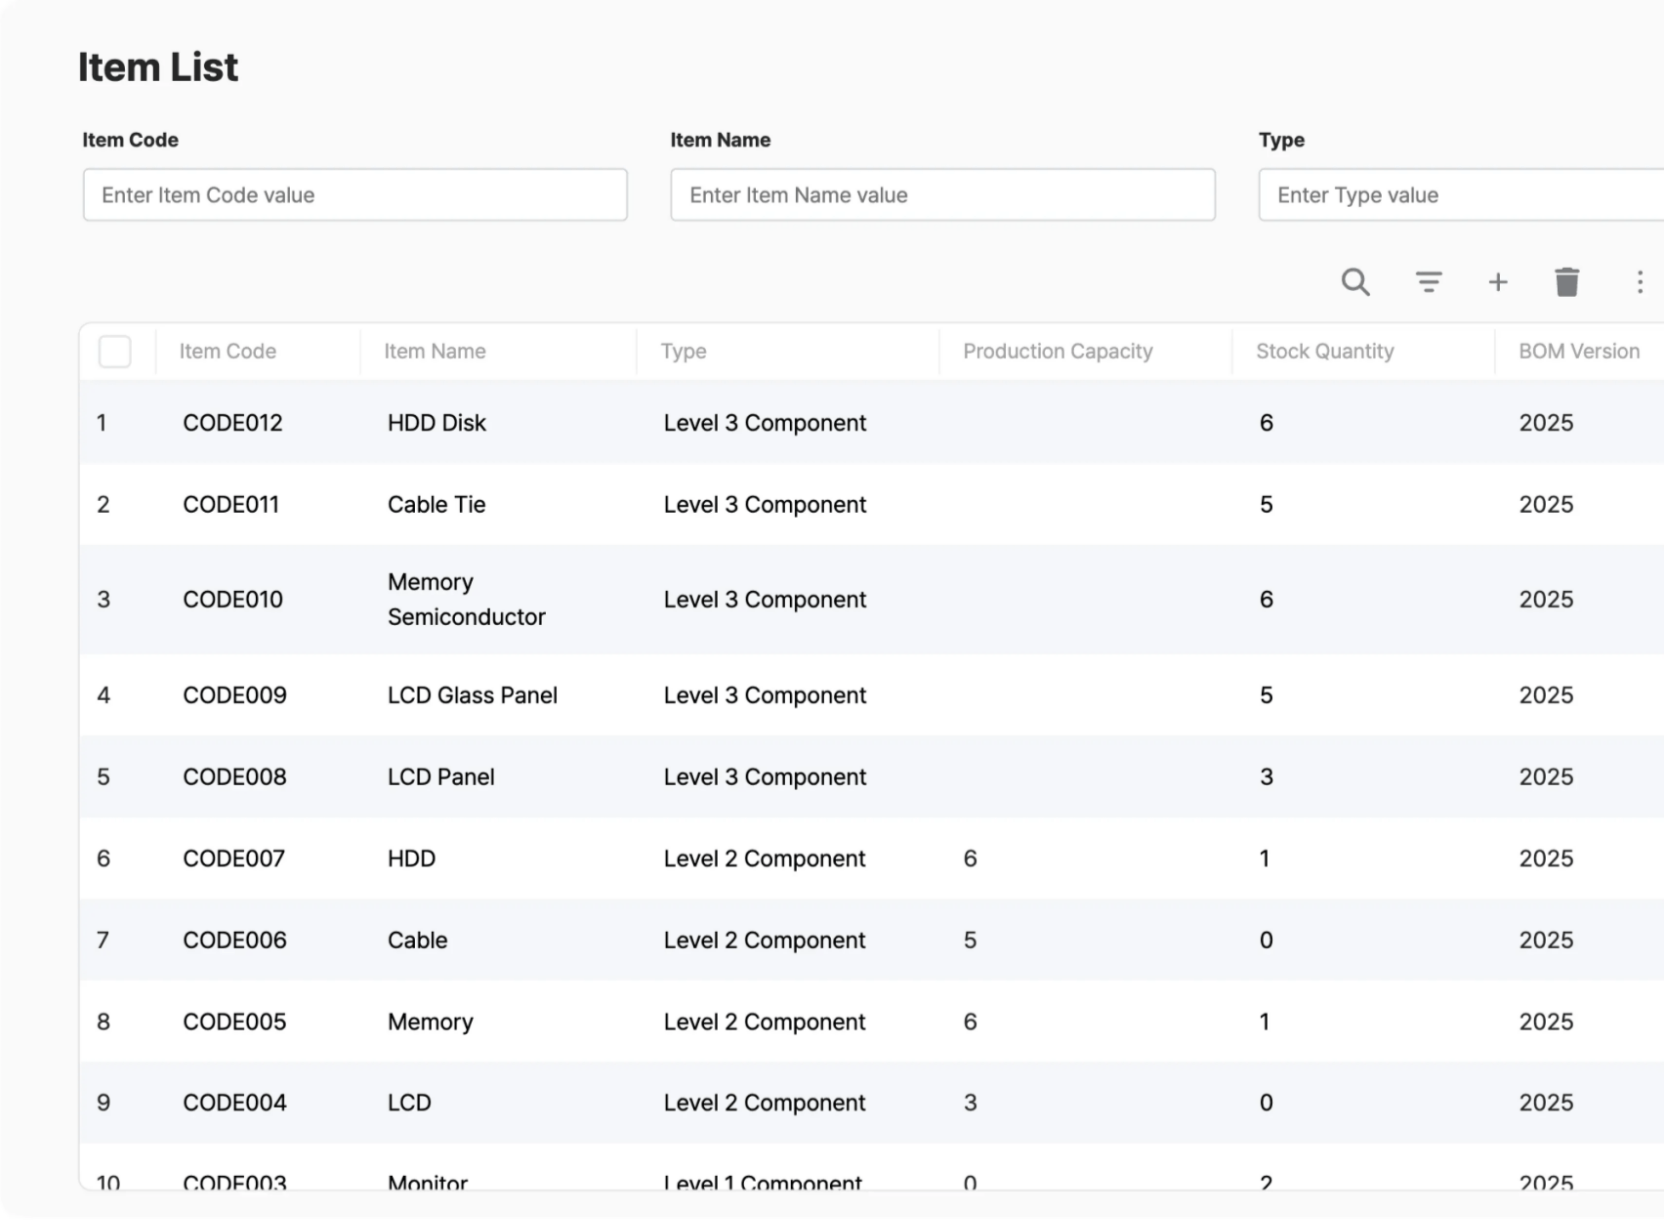
Task: Click the Item List heading
Action: (158, 67)
